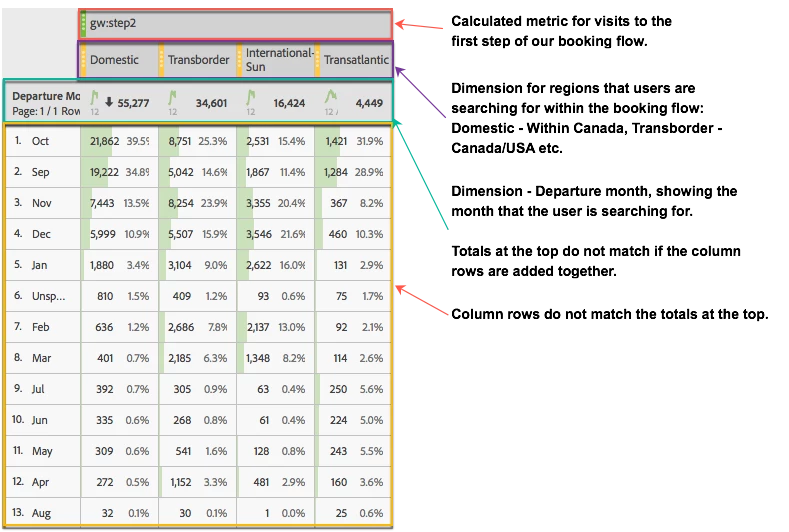Click the sparkline icon in Domestic totals
This screenshot has width=789, height=532.
(94, 97)
